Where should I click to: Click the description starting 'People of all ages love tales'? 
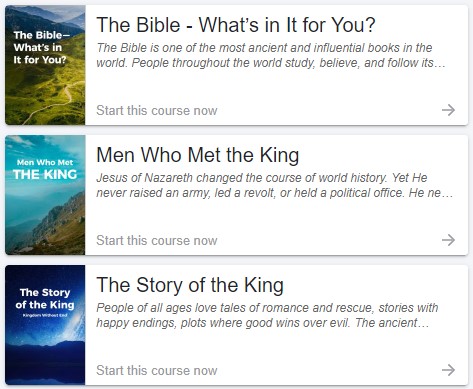[267, 315]
